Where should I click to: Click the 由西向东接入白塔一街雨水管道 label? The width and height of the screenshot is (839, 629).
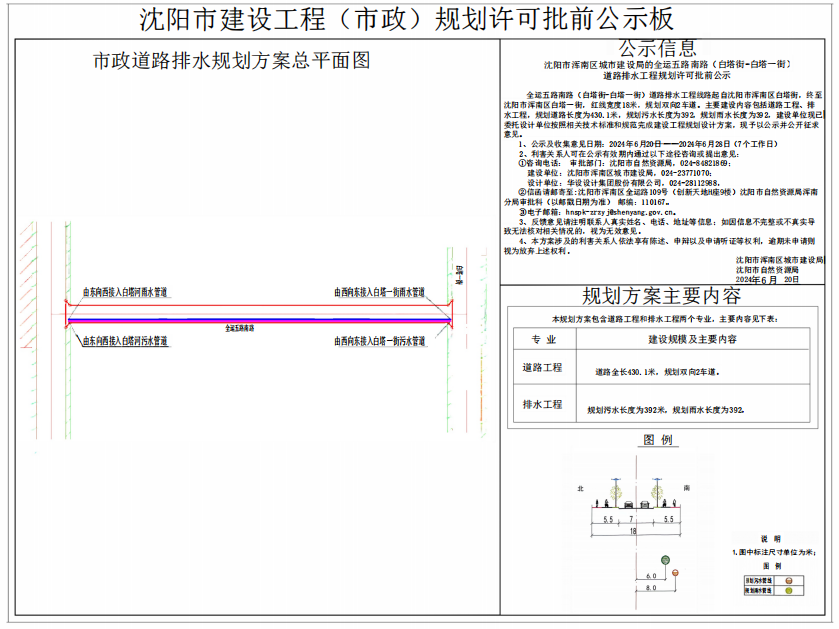tap(379, 293)
